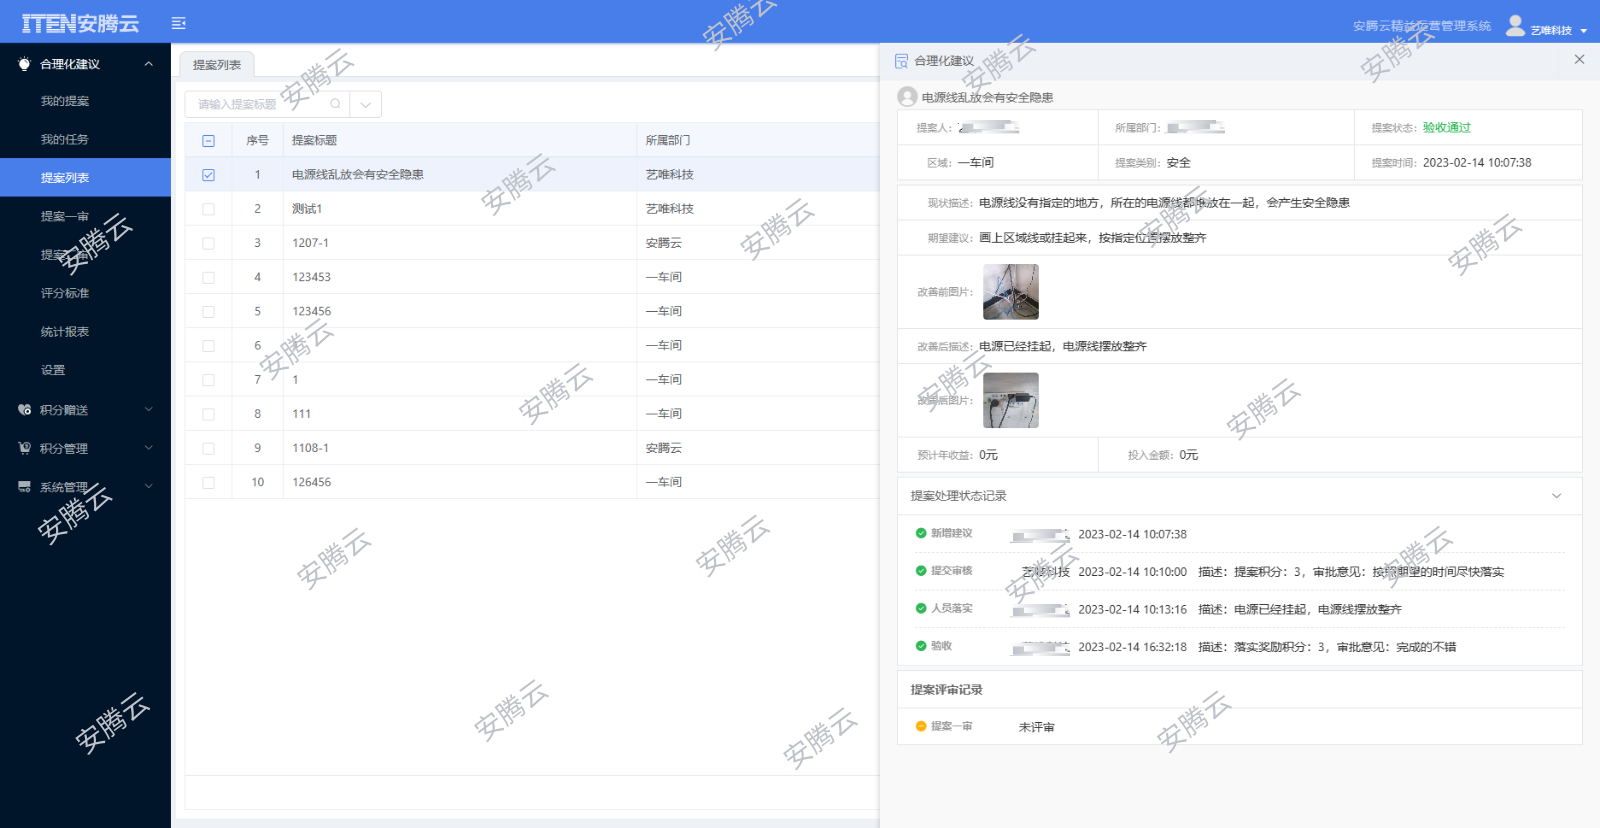Collapse the 合理化建议 sidebar menu
Viewport: 1600px width, 828px height.
click(149, 64)
